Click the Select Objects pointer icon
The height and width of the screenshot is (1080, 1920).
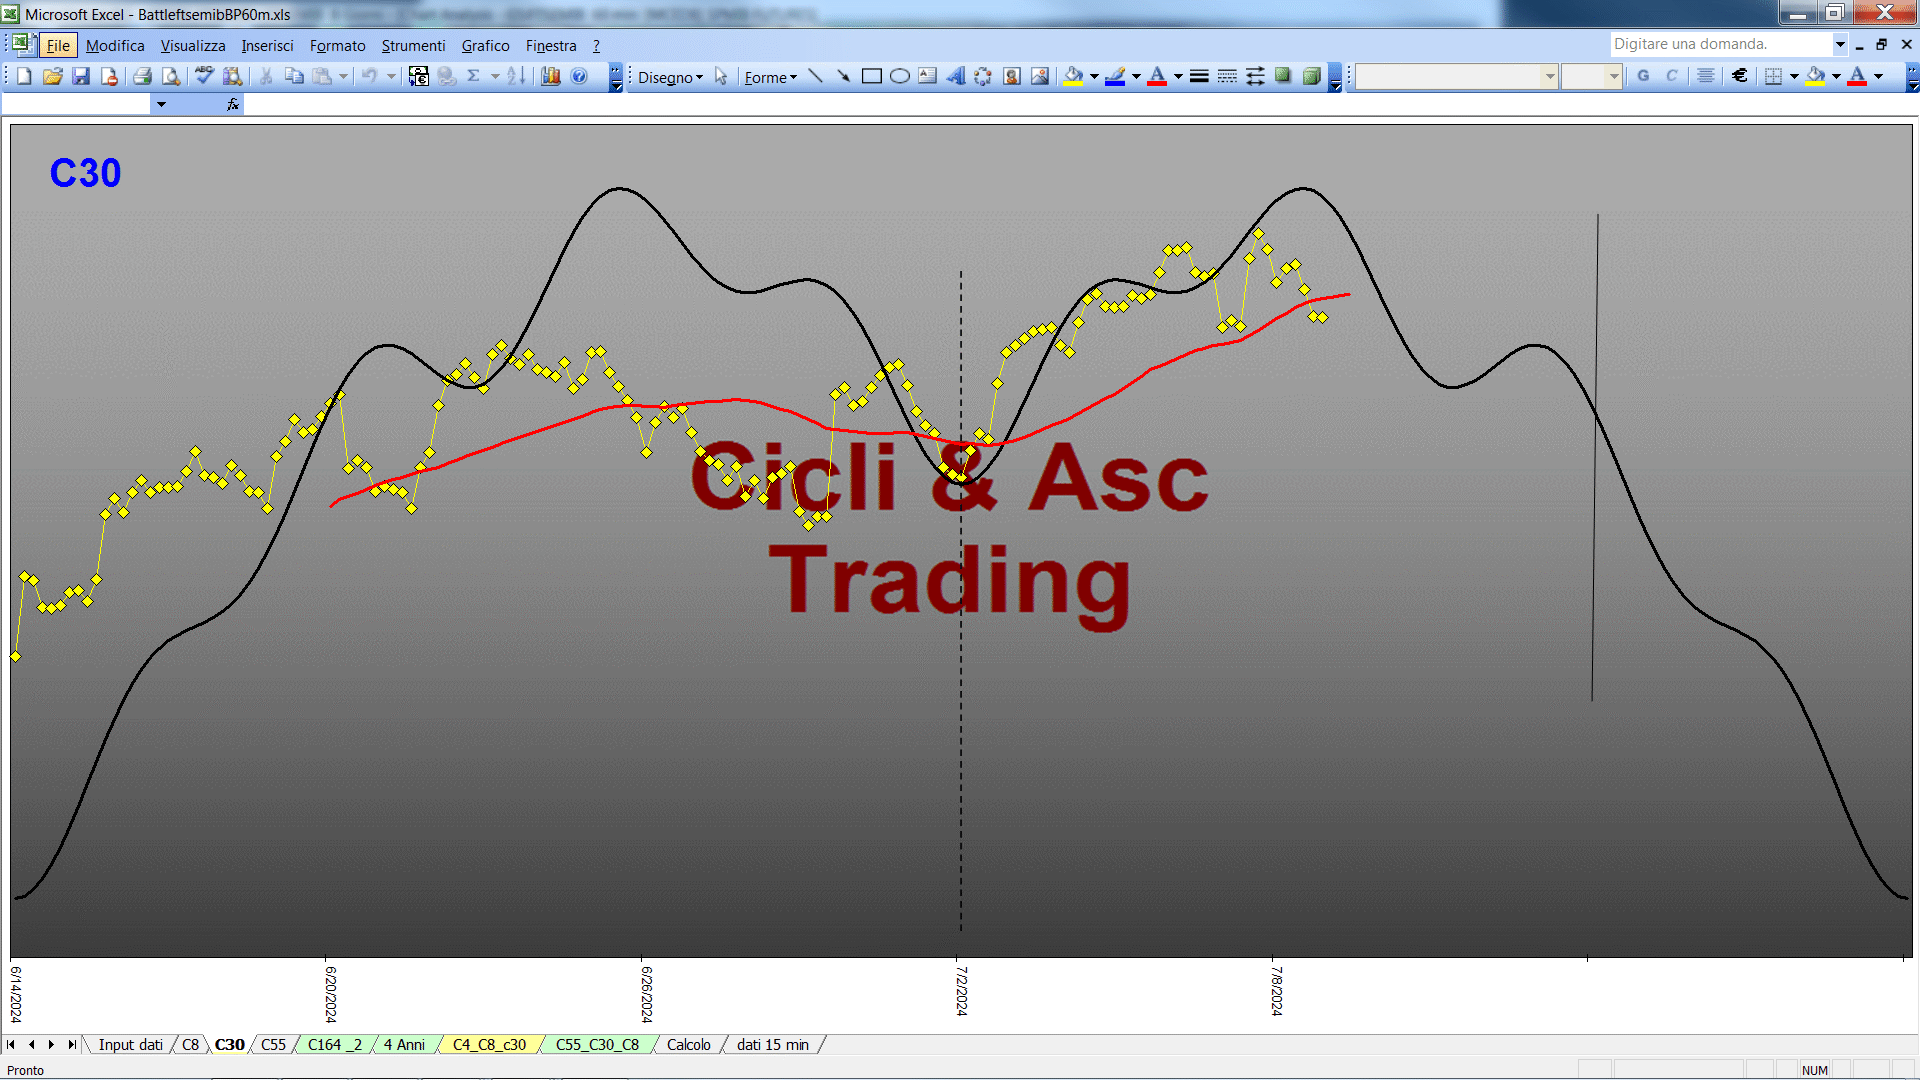coord(721,76)
